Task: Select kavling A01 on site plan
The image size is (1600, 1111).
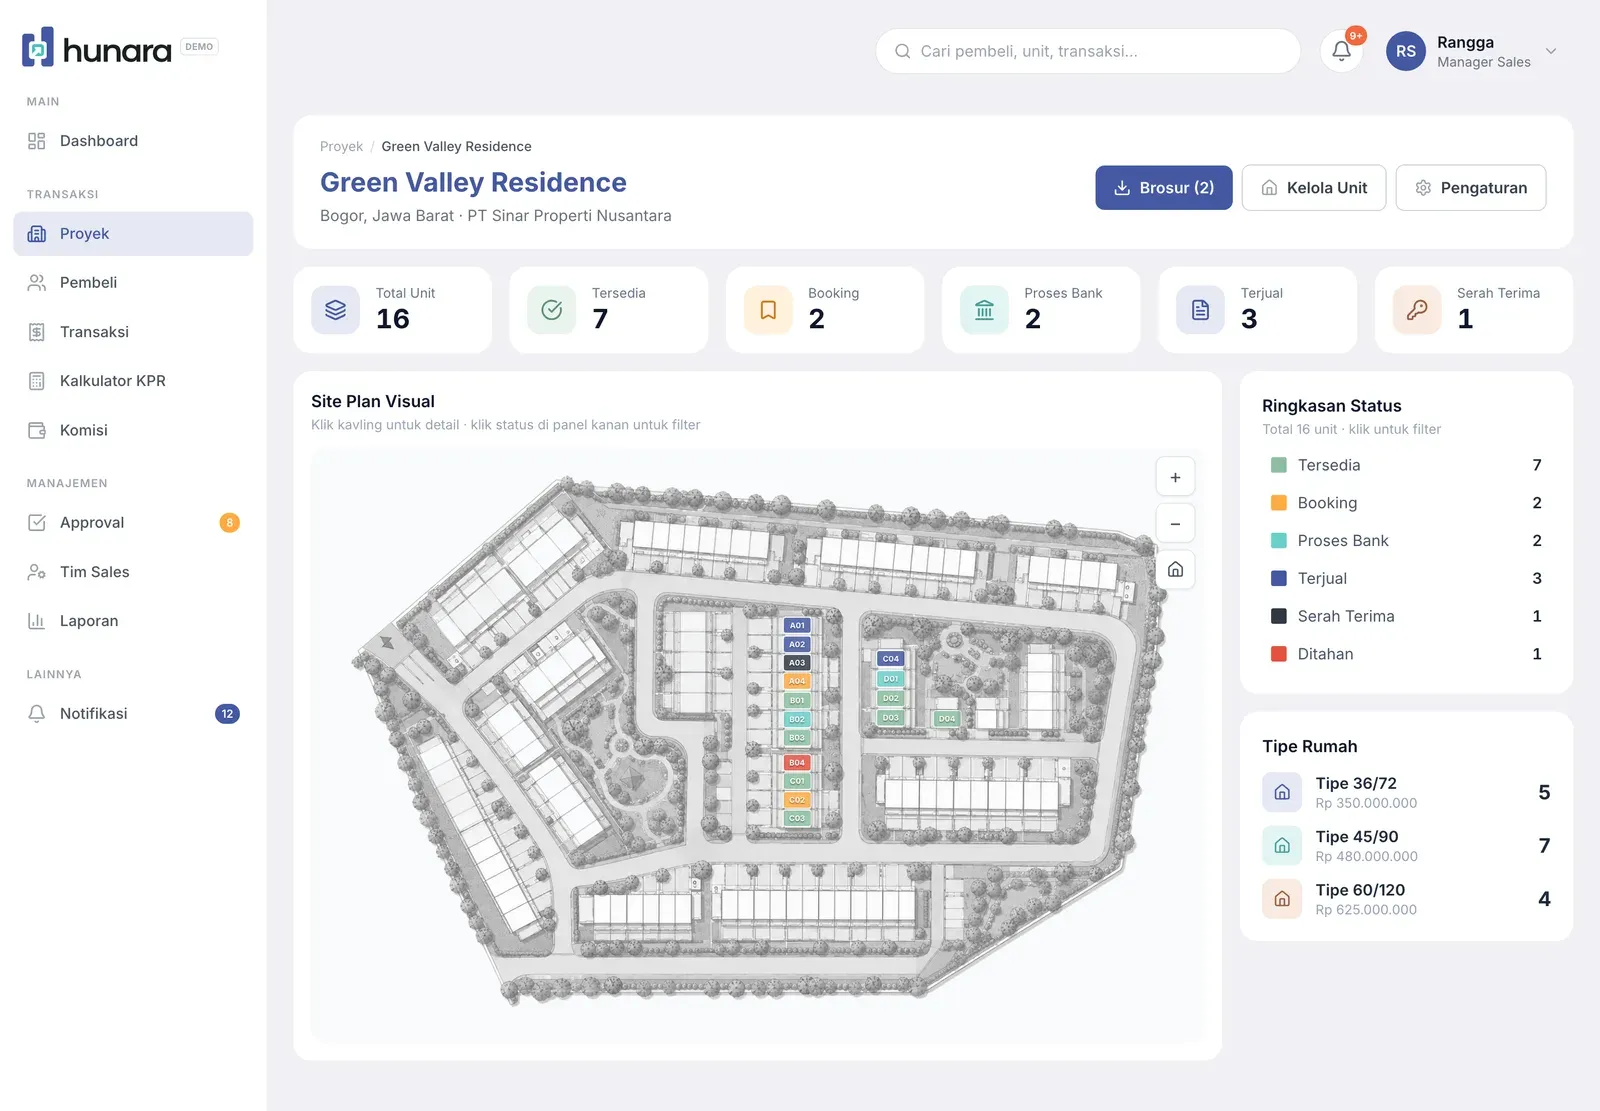Action: tap(797, 626)
